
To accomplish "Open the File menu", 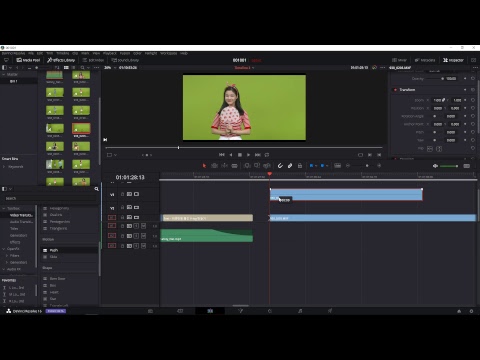I will click(31, 53).
